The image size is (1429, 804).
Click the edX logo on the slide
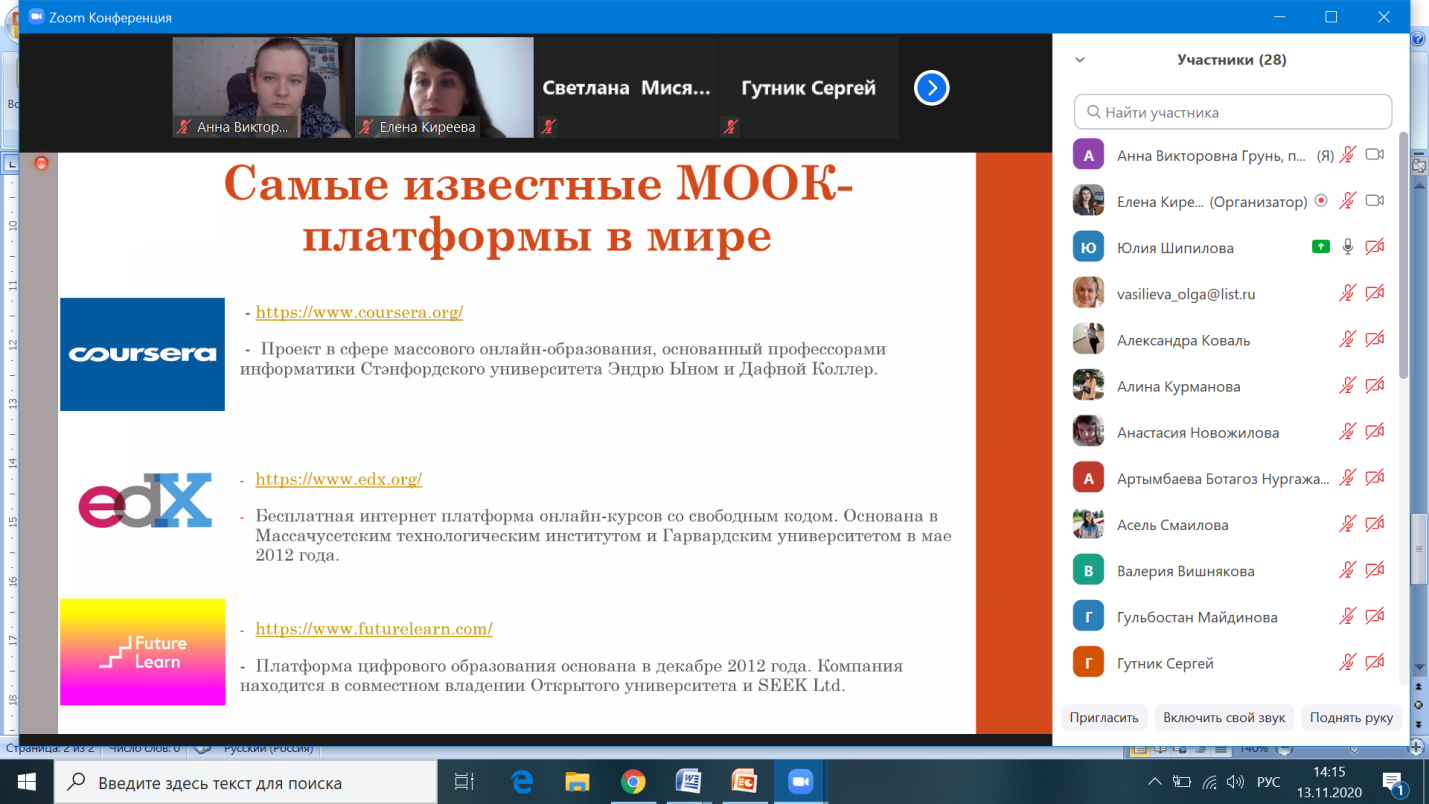[146, 500]
